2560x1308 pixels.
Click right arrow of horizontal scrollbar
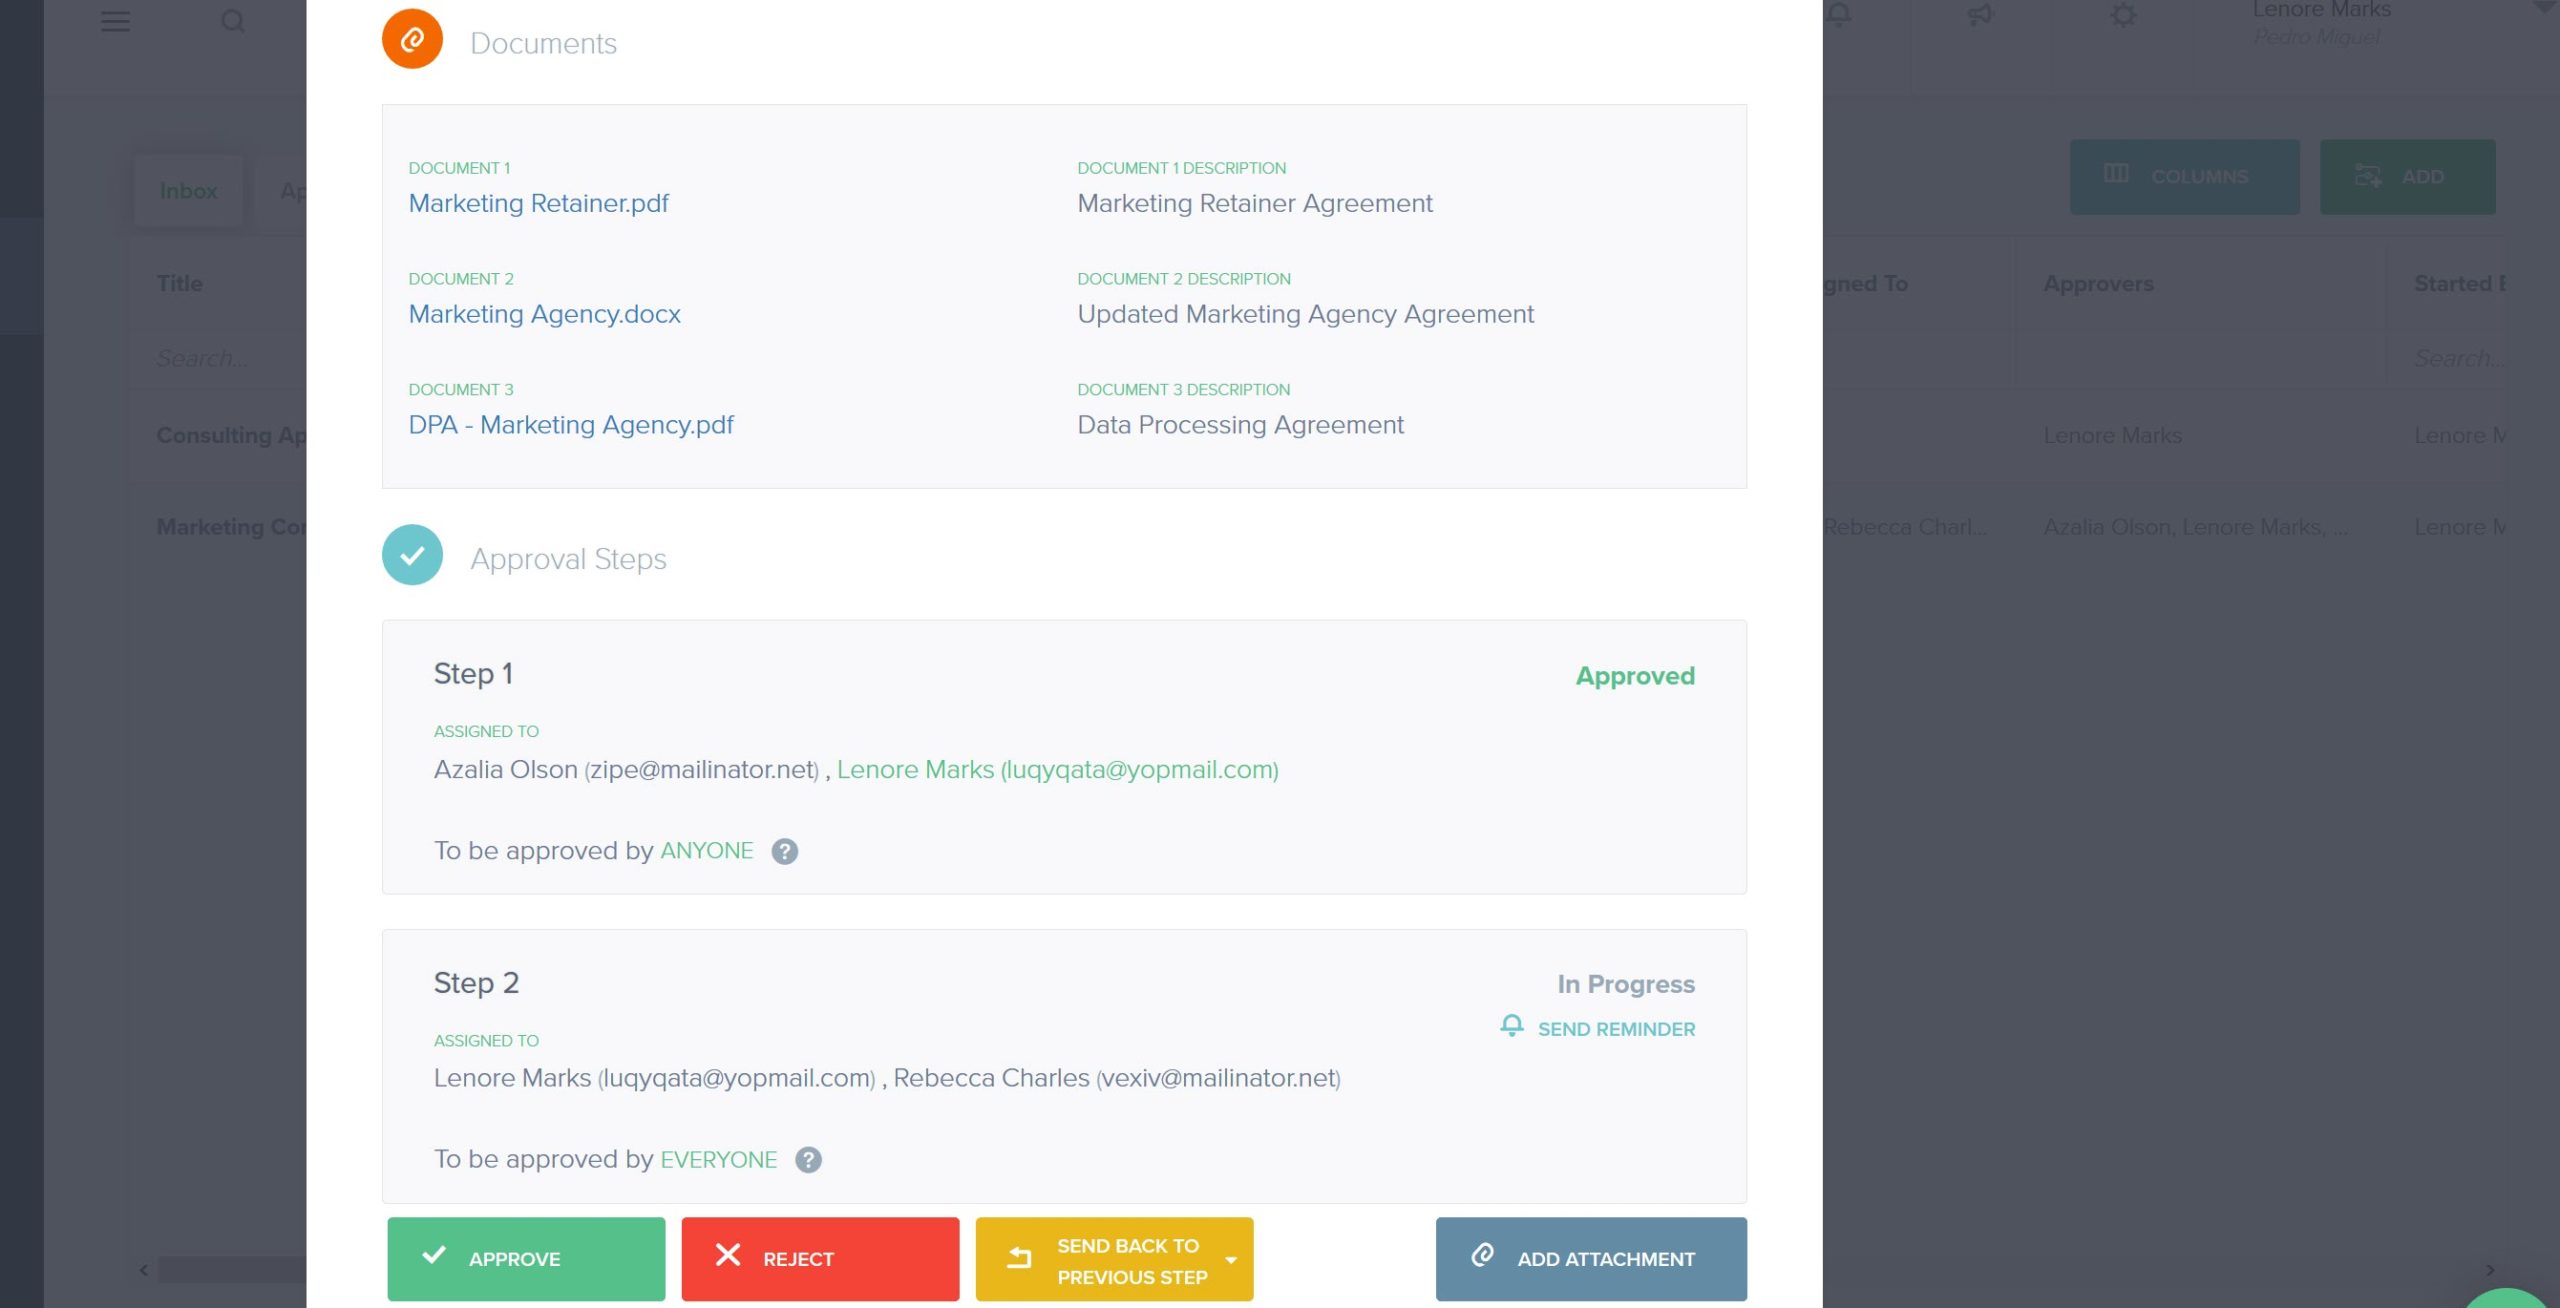click(2490, 1270)
